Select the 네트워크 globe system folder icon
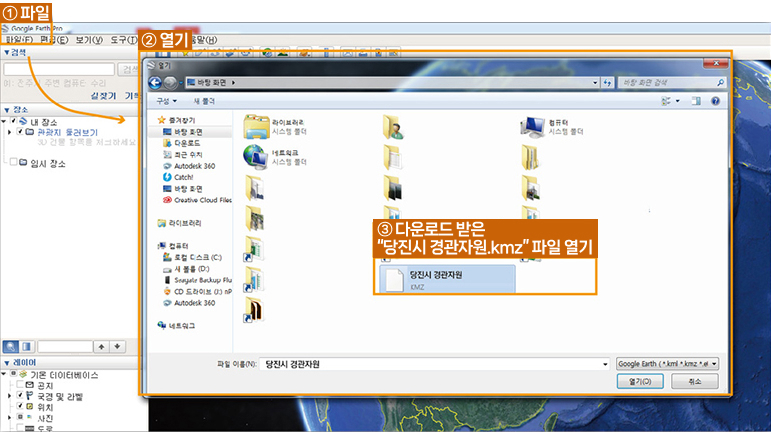Image resolution: width=771 pixels, height=432 pixels. (255, 157)
